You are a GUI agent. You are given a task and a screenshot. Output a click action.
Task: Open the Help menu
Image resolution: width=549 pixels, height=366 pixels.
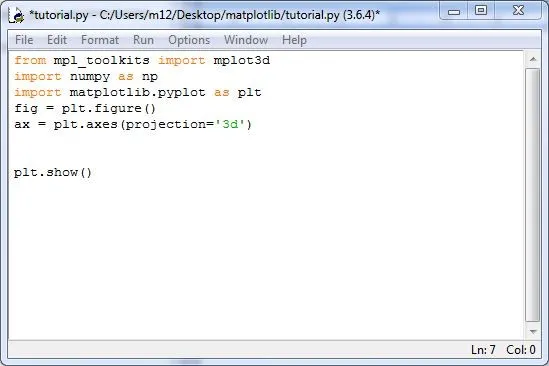click(294, 40)
